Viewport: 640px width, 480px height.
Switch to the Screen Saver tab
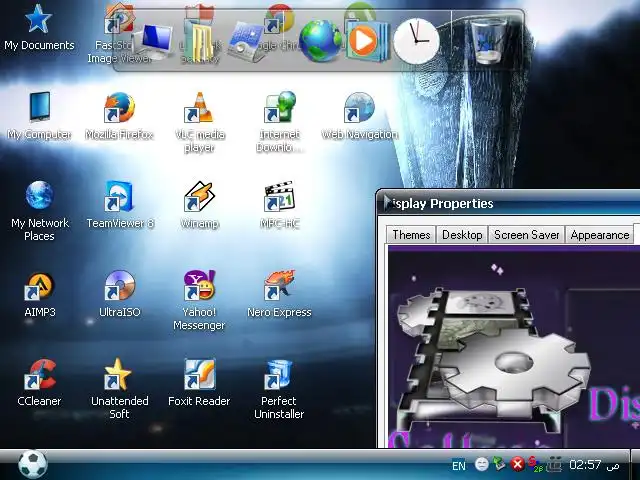tap(527, 235)
